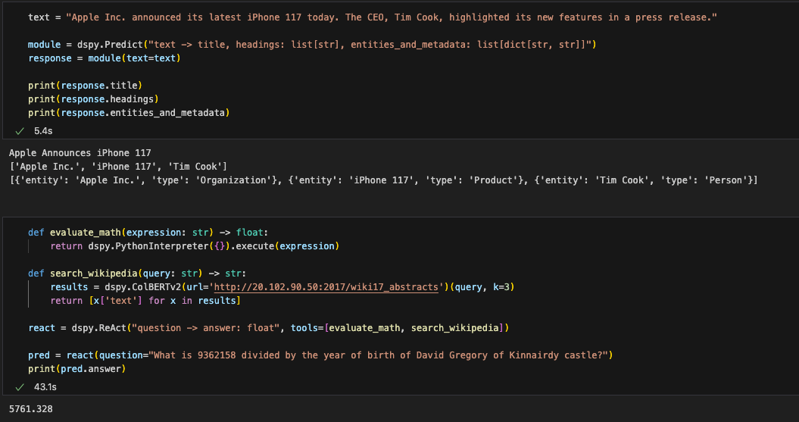Click the headings list output line
Screen dimensions: 799x422
118,166
